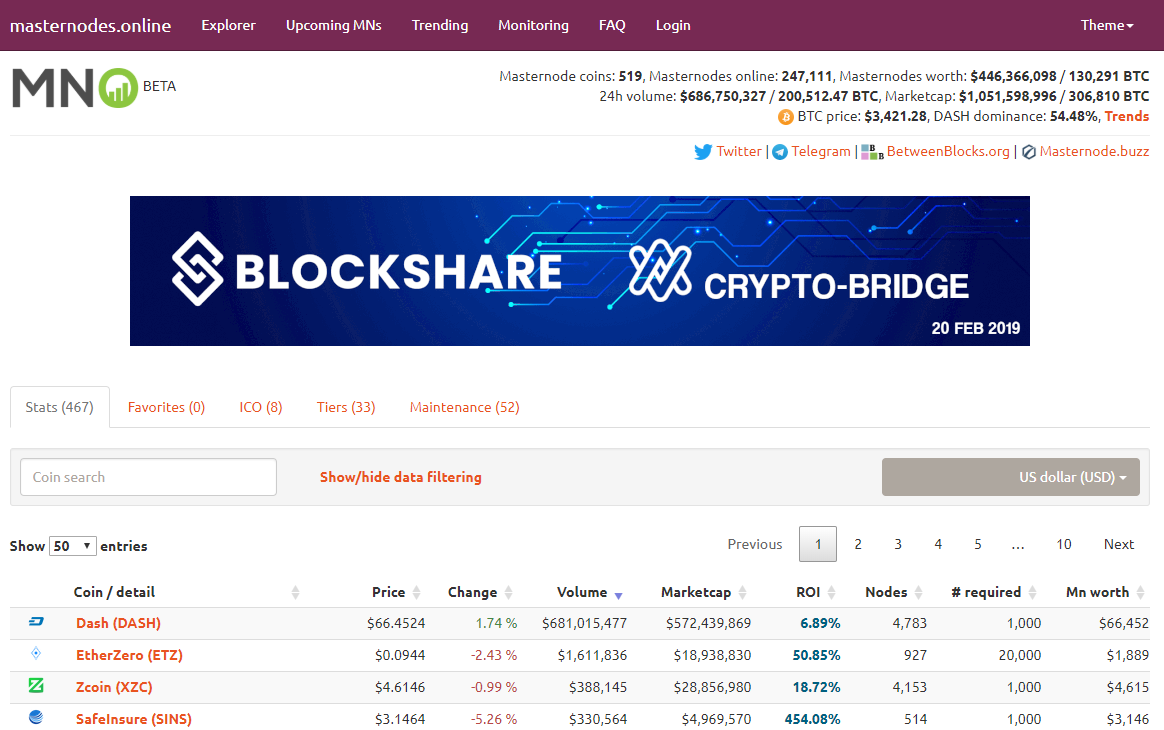
Task: Open Explorer in the top navigation
Action: (x=229, y=25)
